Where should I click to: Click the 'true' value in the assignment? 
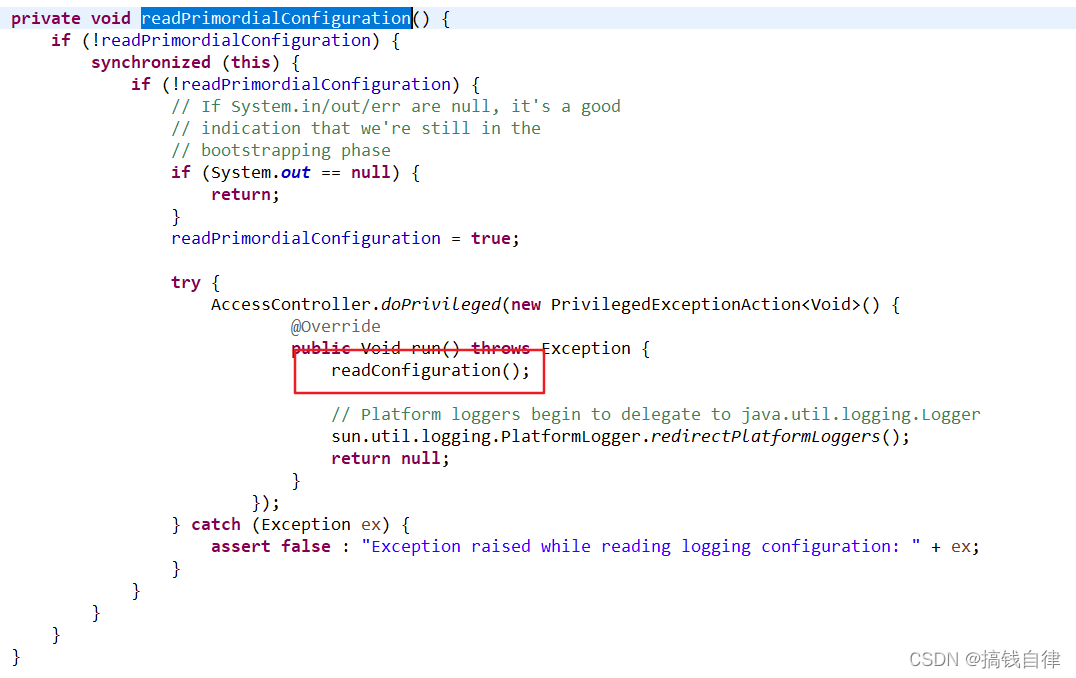pos(491,238)
